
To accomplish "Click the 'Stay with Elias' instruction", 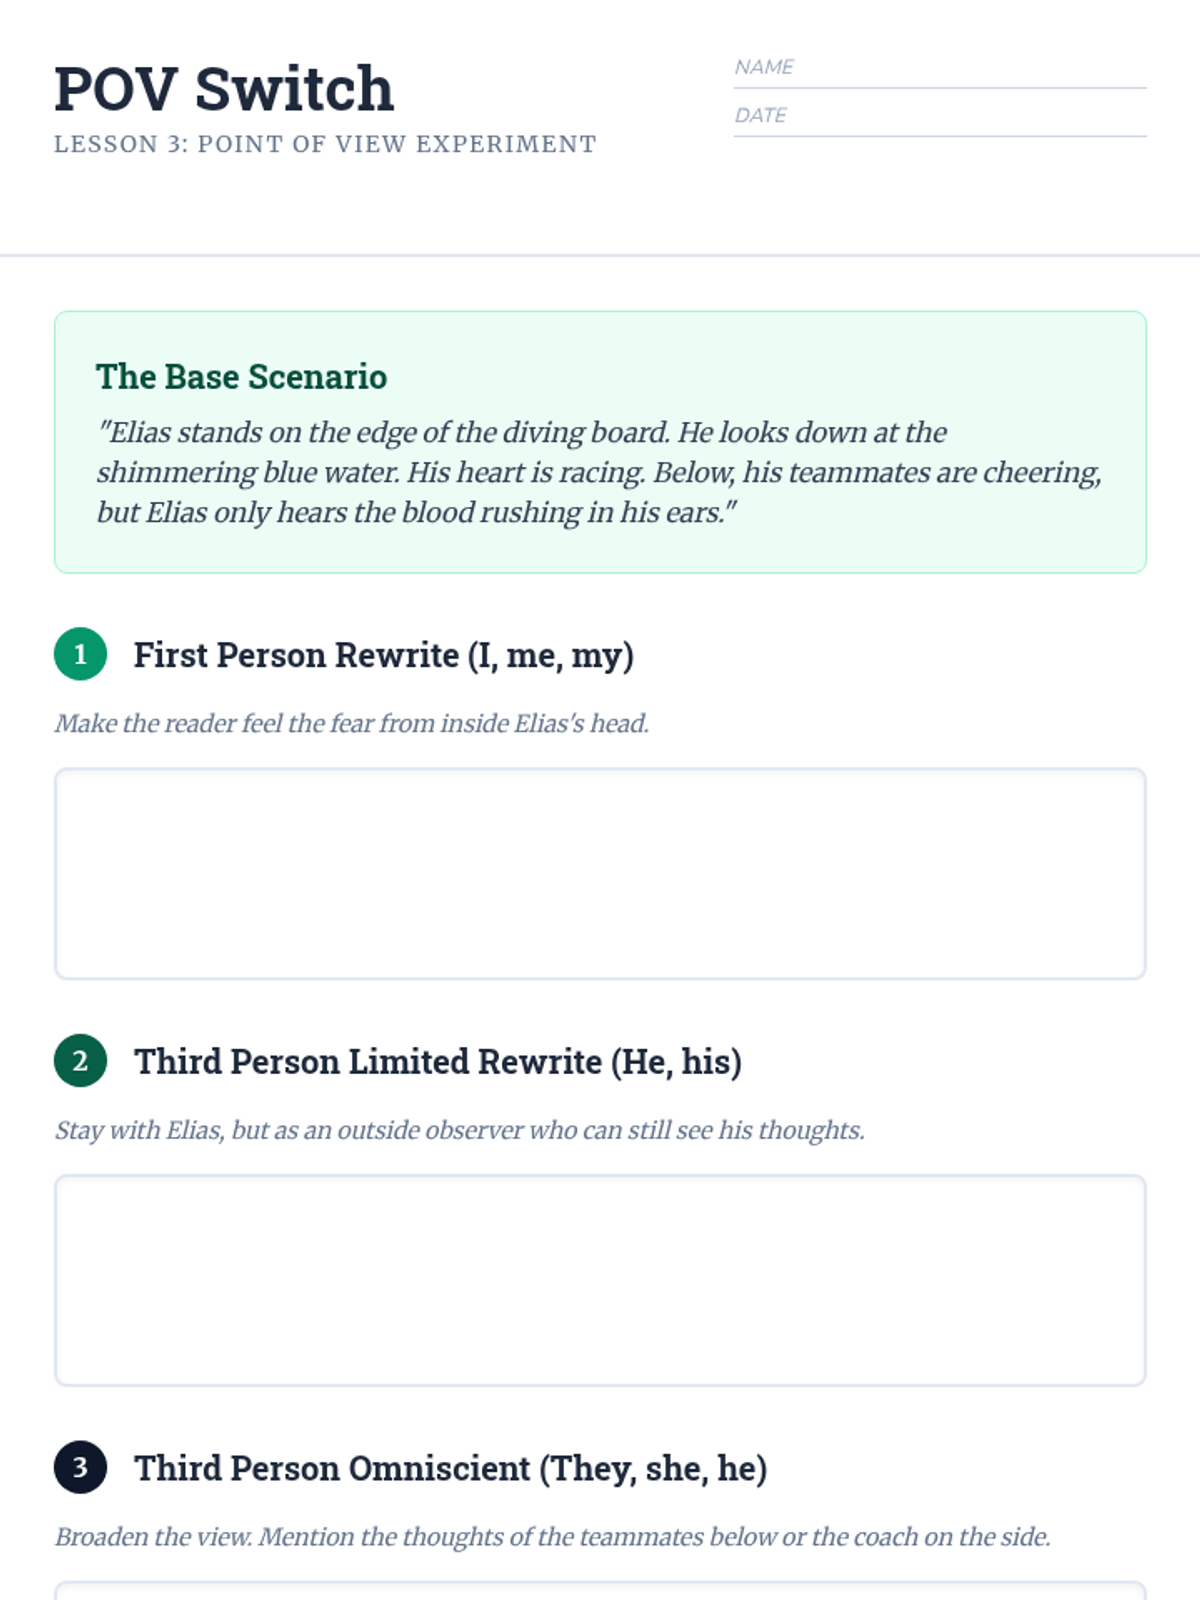I will pyautogui.click(x=460, y=1130).
